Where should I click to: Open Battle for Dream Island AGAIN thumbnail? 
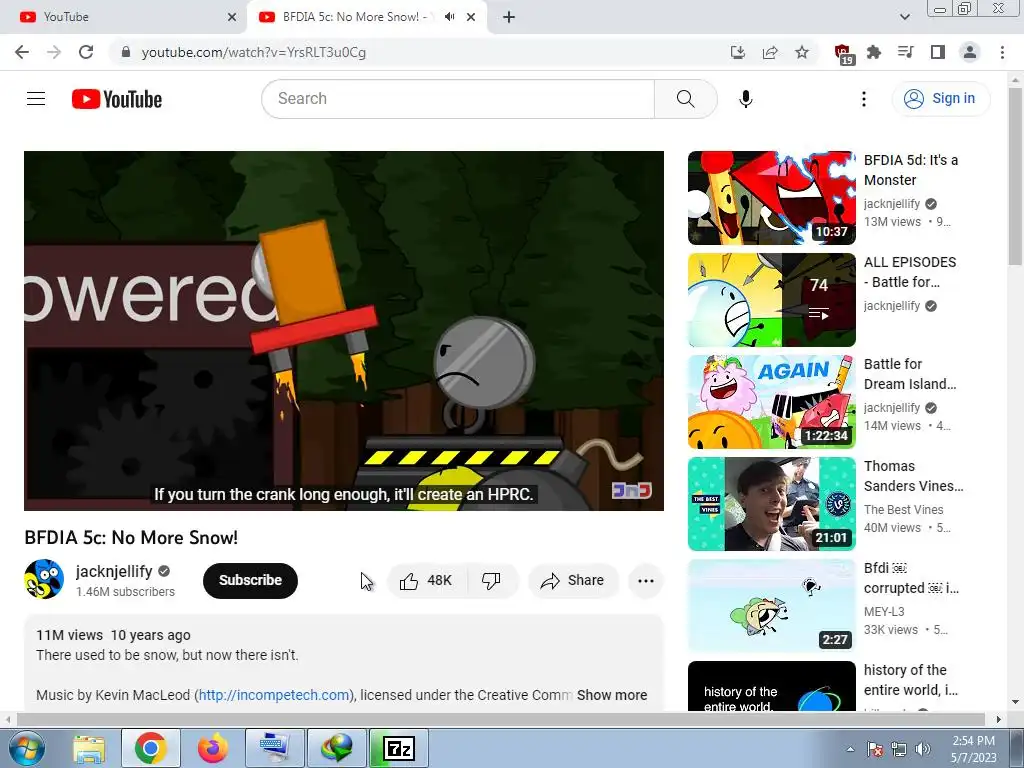(771, 402)
